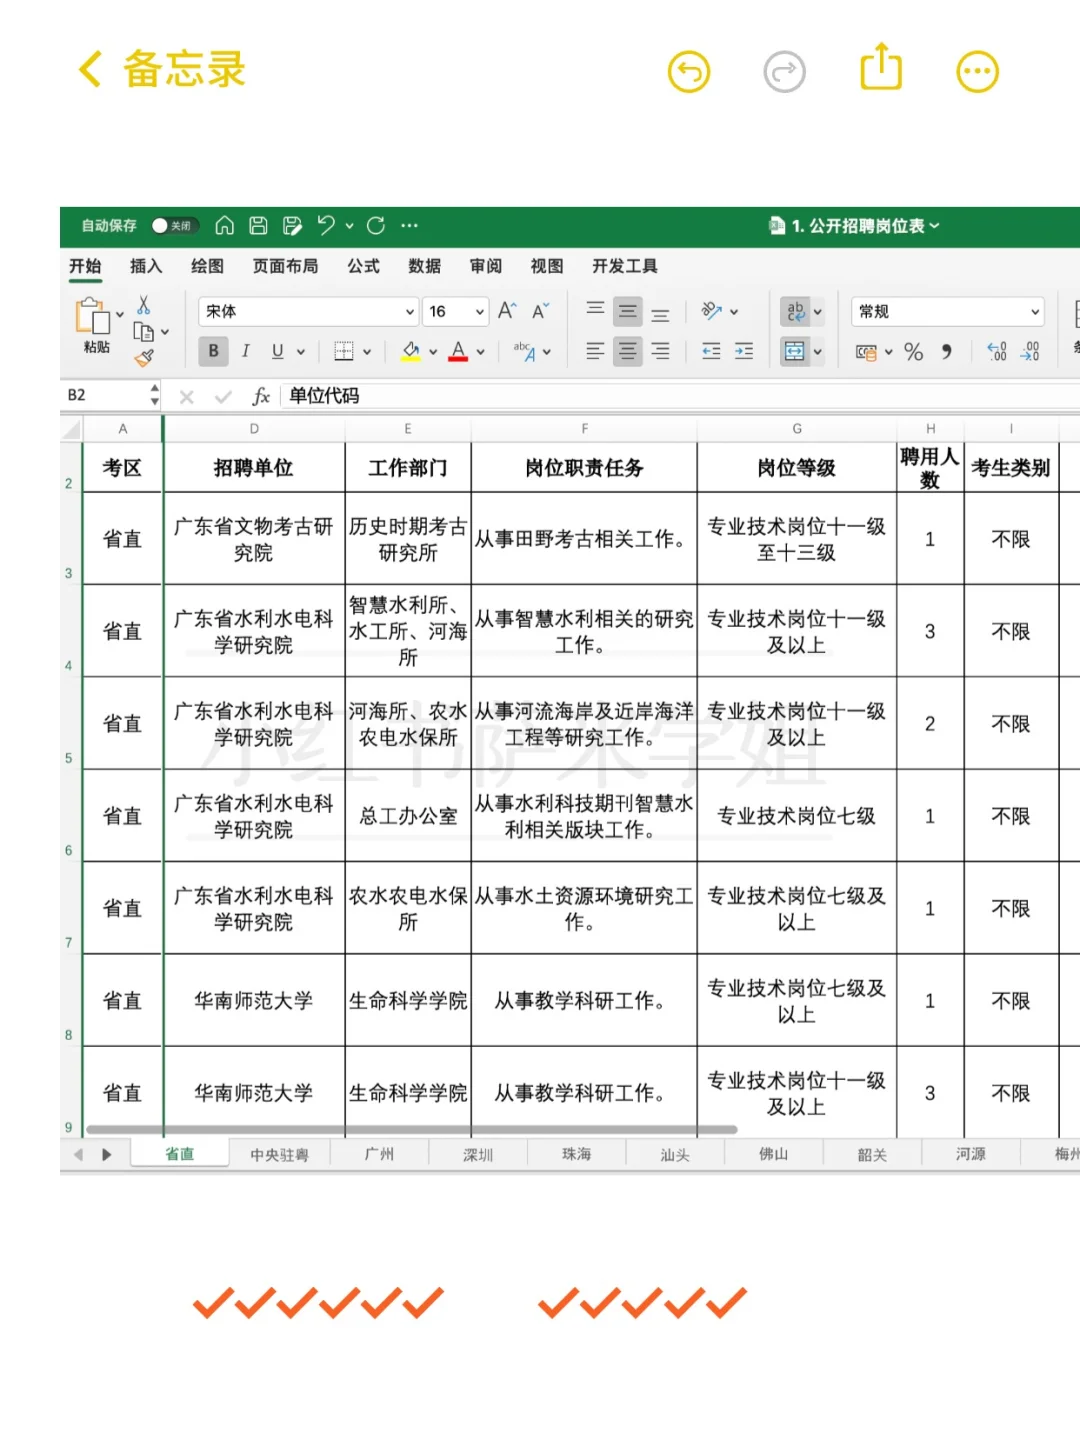Toggle underline formatting U

coord(277,351)
